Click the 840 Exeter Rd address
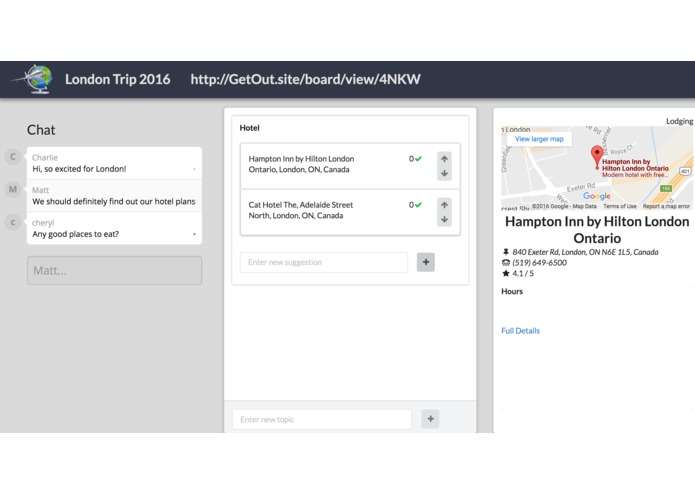This screenshot has width=695, height=494. 585,252
